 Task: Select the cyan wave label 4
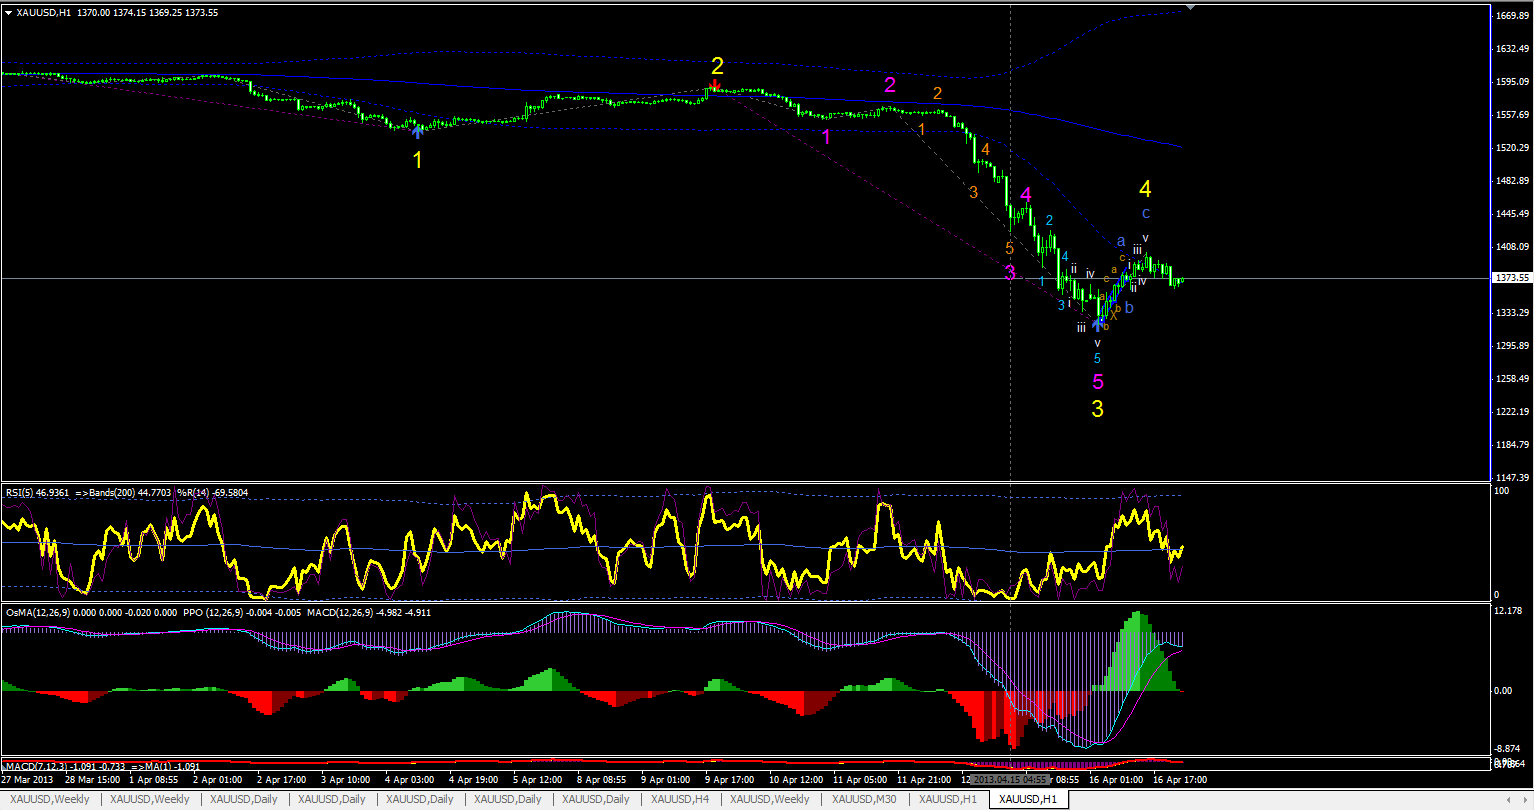(x=1065, y=256)
